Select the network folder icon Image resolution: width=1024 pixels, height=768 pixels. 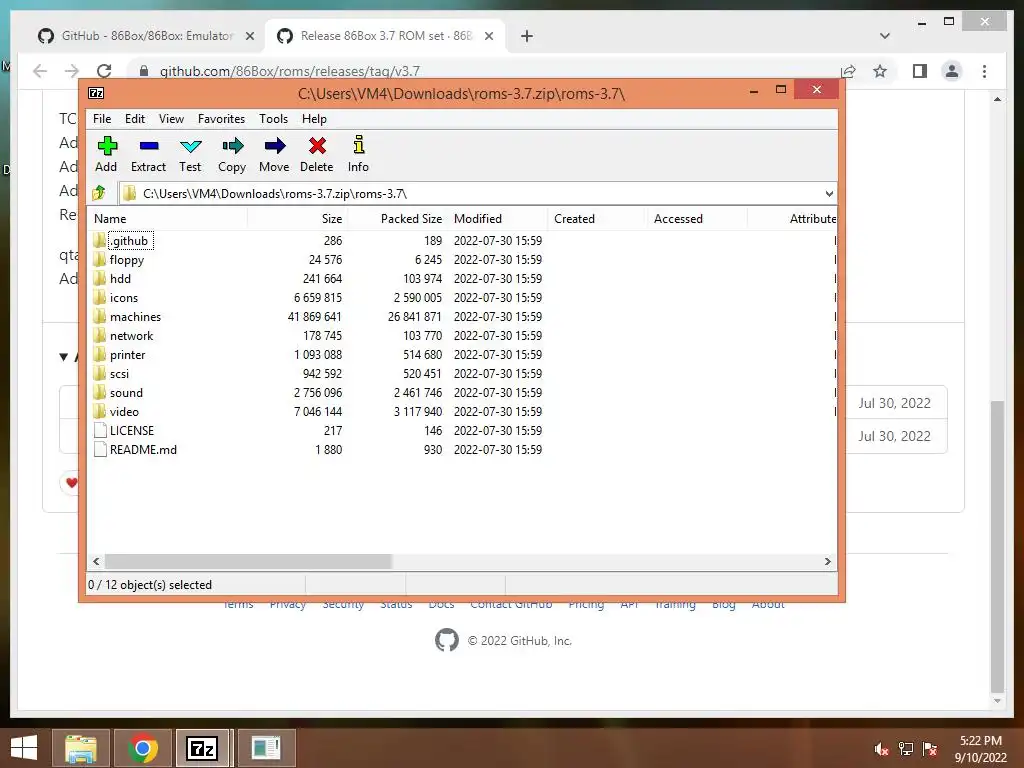point(99,335)
